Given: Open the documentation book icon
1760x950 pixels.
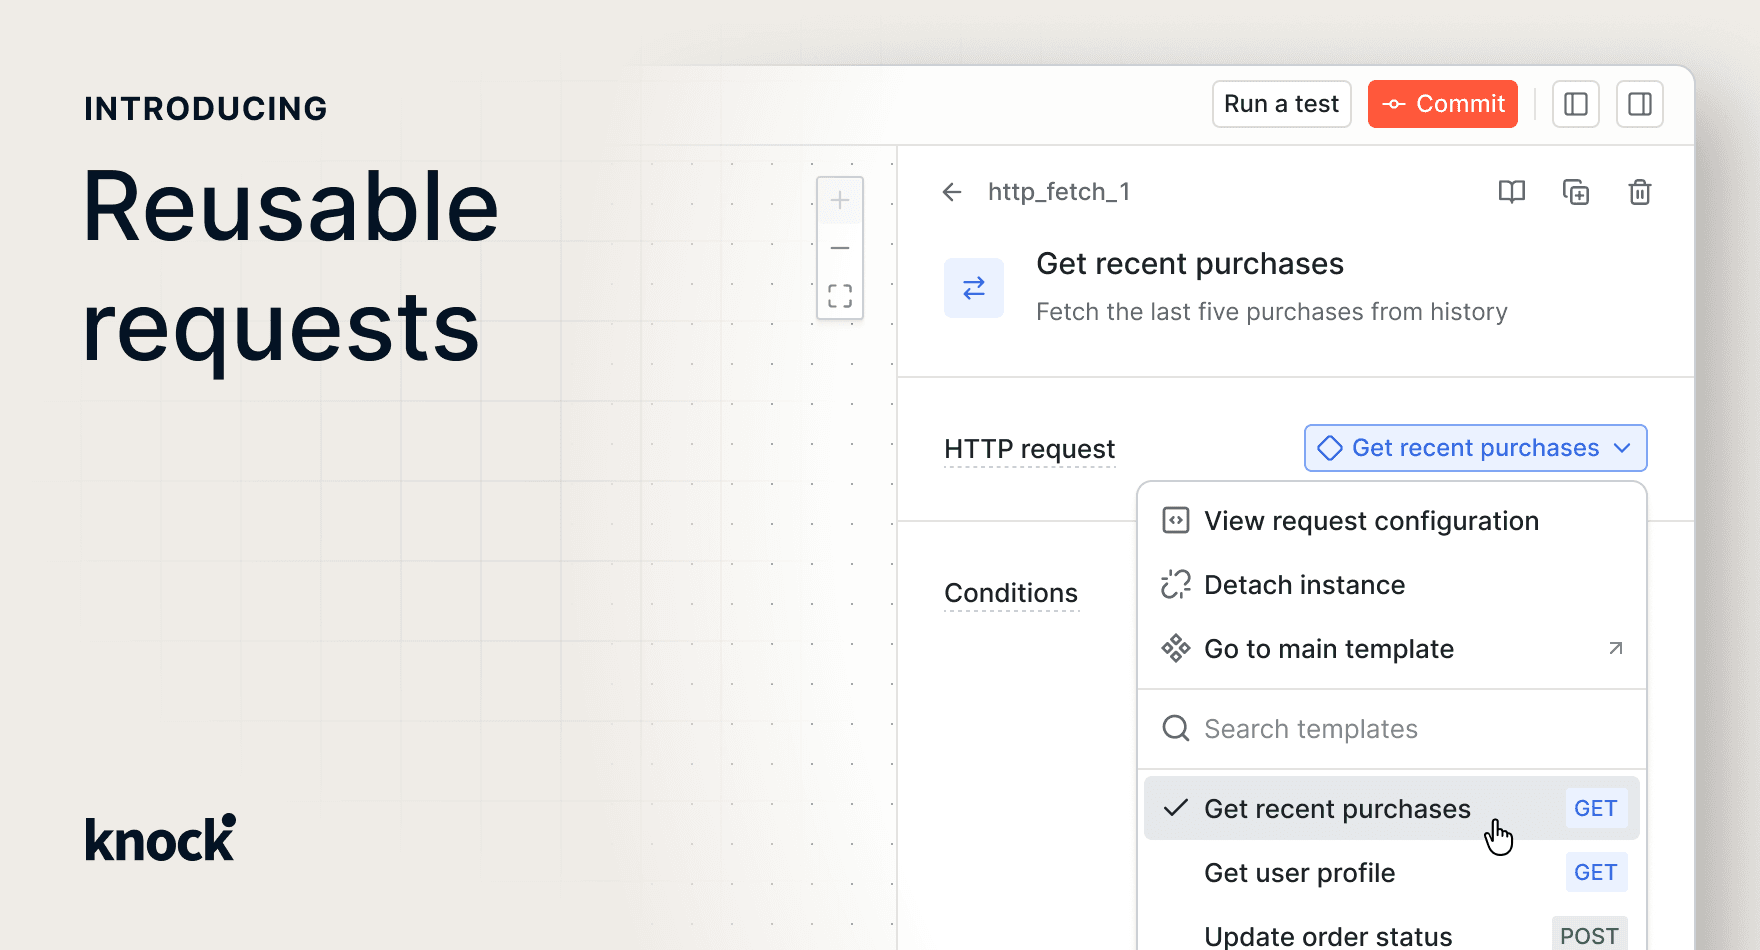Looking at the screenshot, I should [x=1511, y=192].
